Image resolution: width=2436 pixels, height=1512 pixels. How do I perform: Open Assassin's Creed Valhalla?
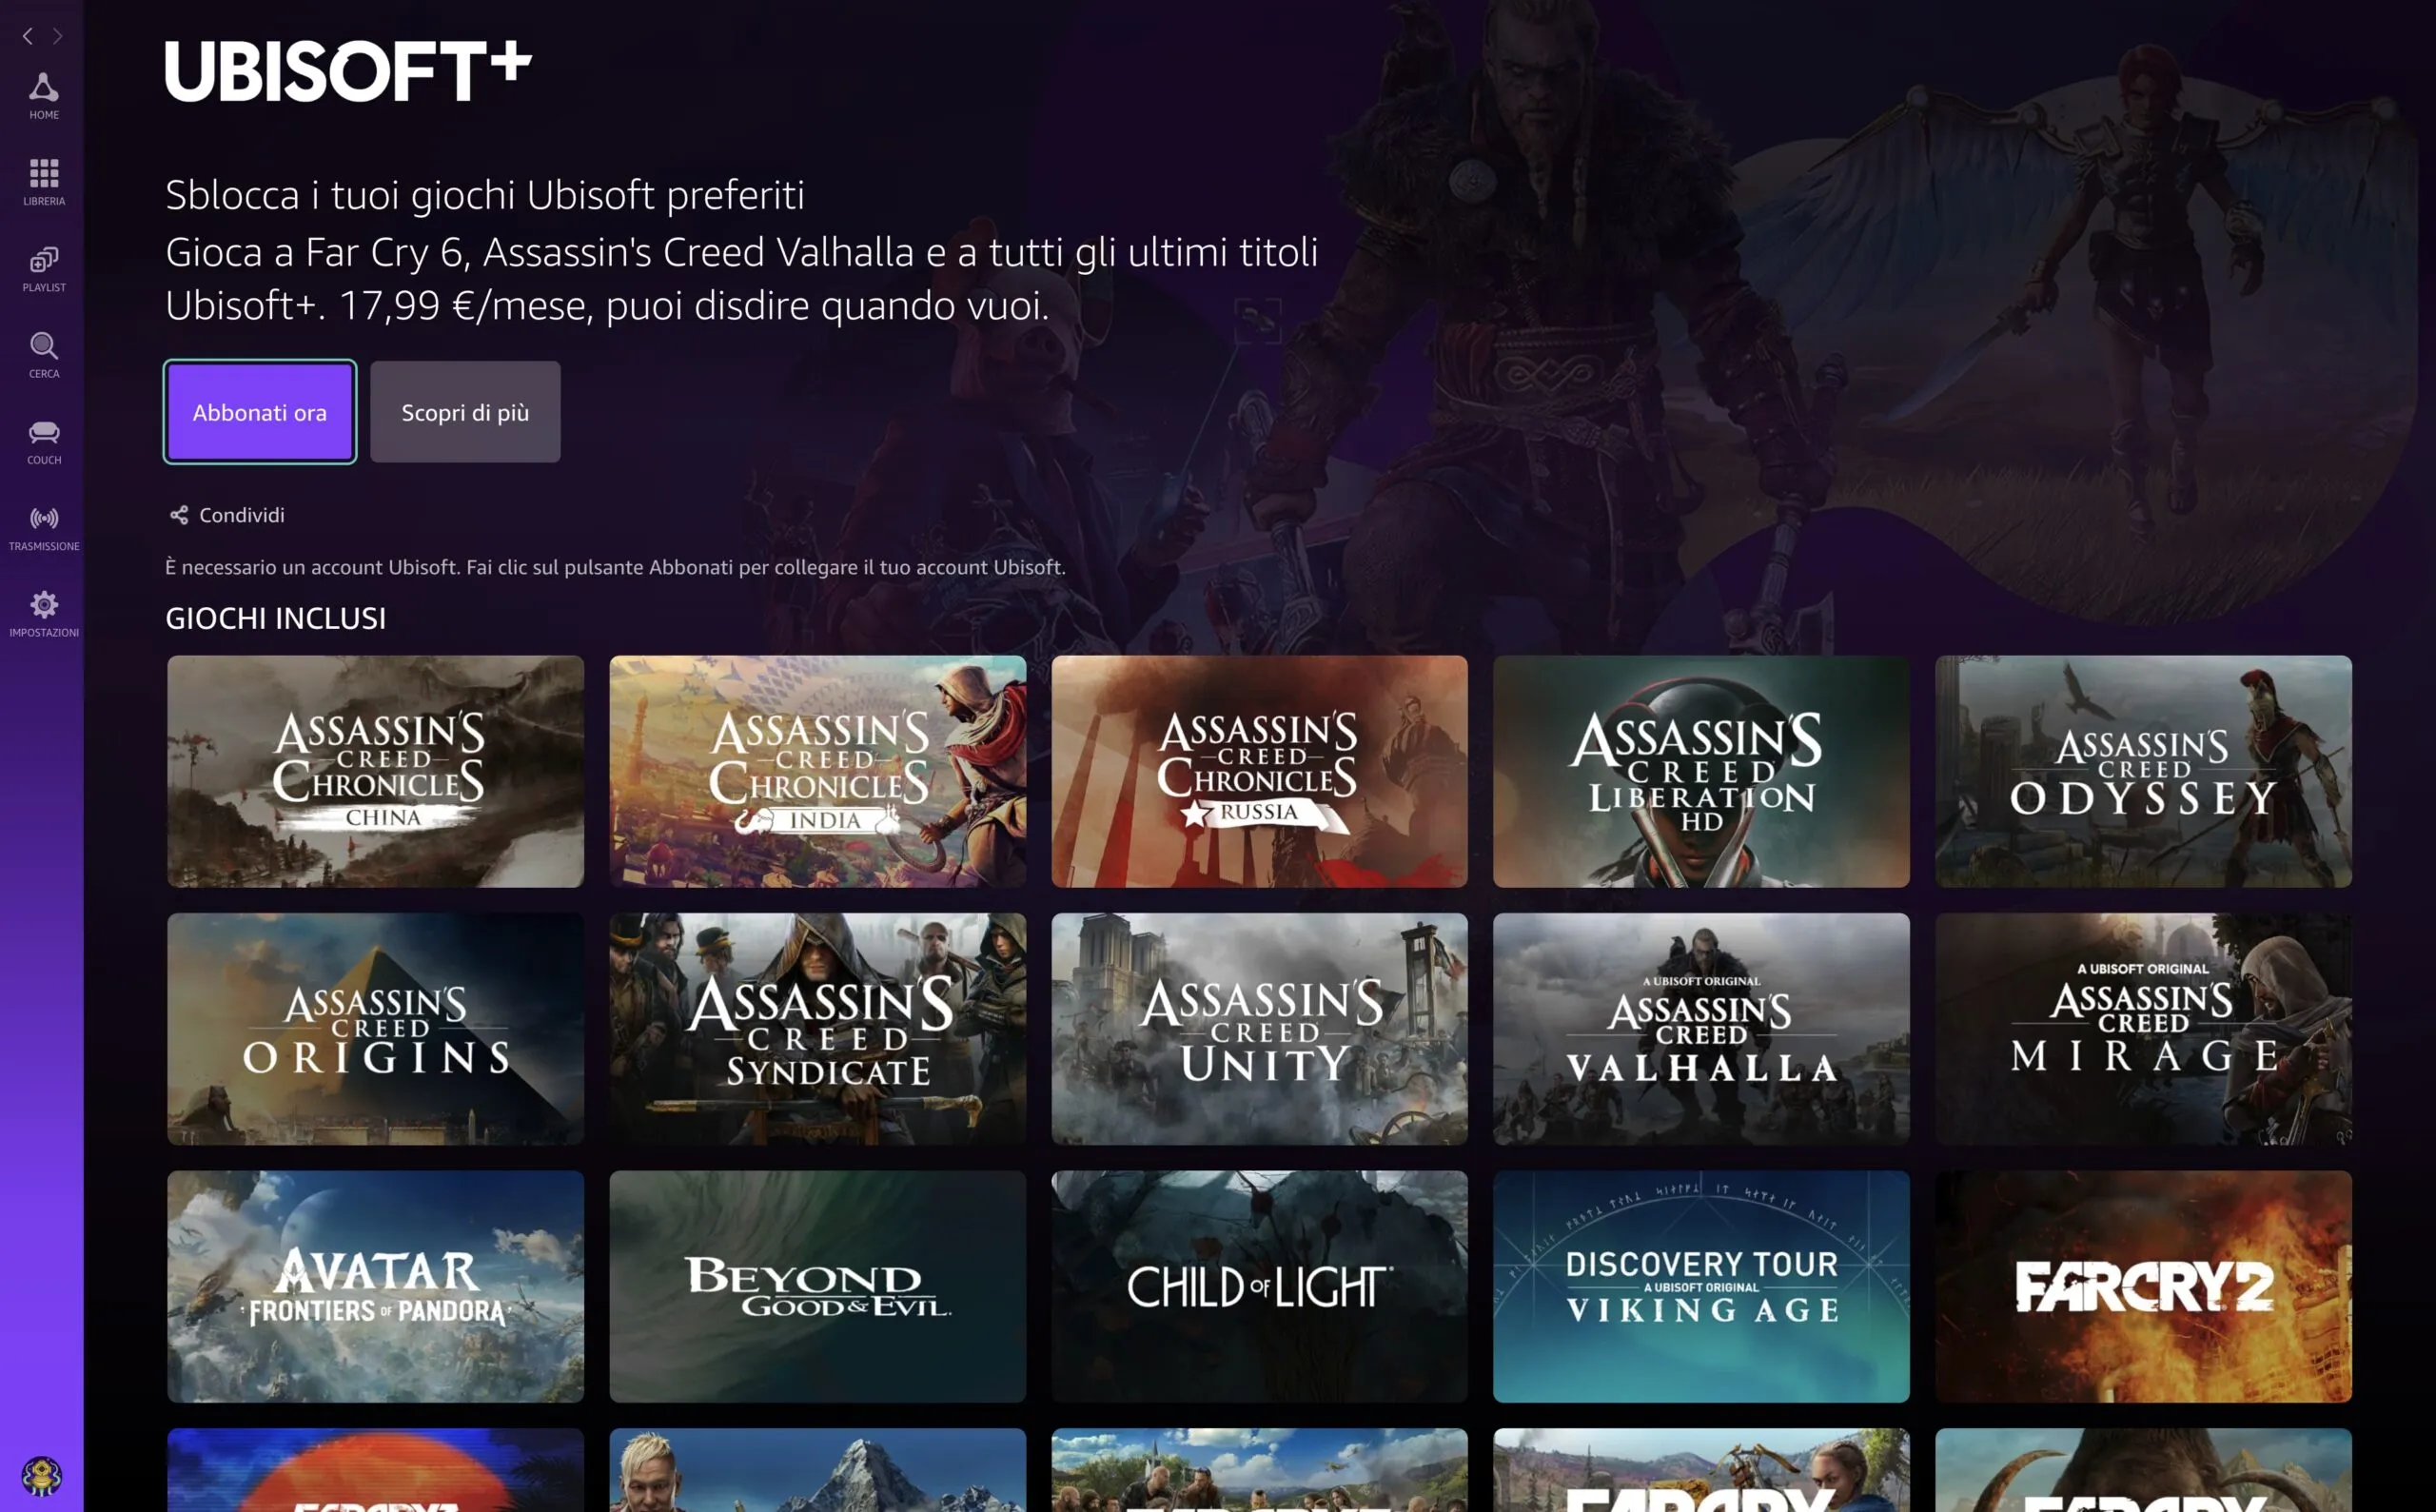click(1700, 1029)
